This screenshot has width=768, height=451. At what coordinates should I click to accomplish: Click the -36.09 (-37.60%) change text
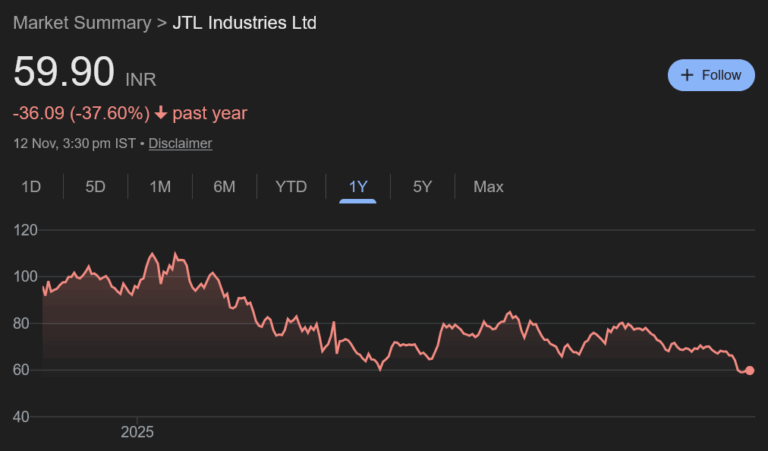(x=81, y=113)
